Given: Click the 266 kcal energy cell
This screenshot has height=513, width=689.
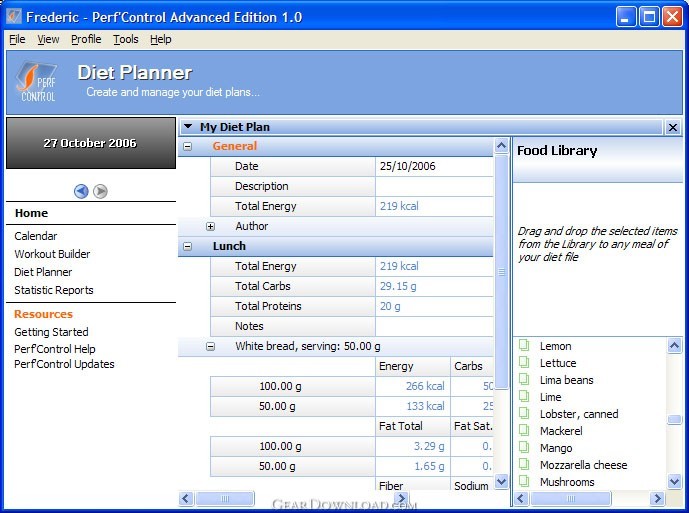Looking at the screenshot, I should coord(413,386).
